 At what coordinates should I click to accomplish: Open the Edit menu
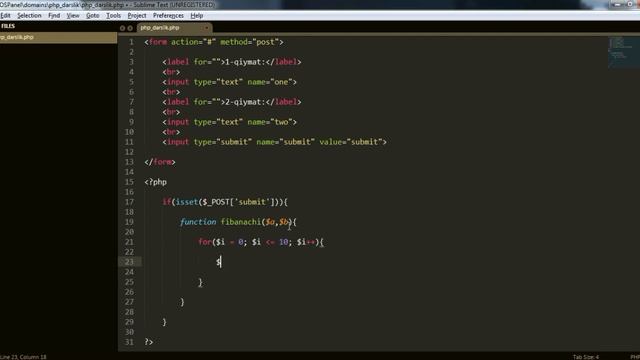click(x=5, y=16)
